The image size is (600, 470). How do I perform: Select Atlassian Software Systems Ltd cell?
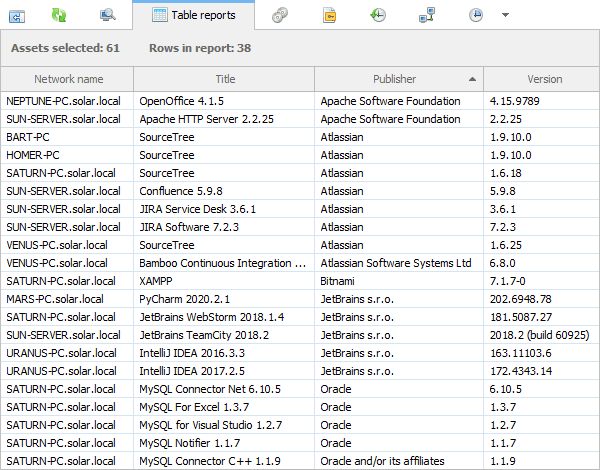pyautogui.click(x=399, y=263)
